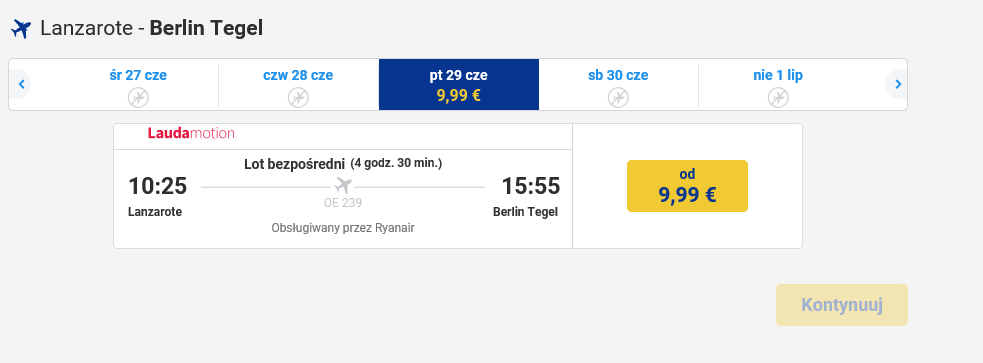983x363 pixels.
Task: Click no-flight icon under śr 27 cze
Action: 138,98
